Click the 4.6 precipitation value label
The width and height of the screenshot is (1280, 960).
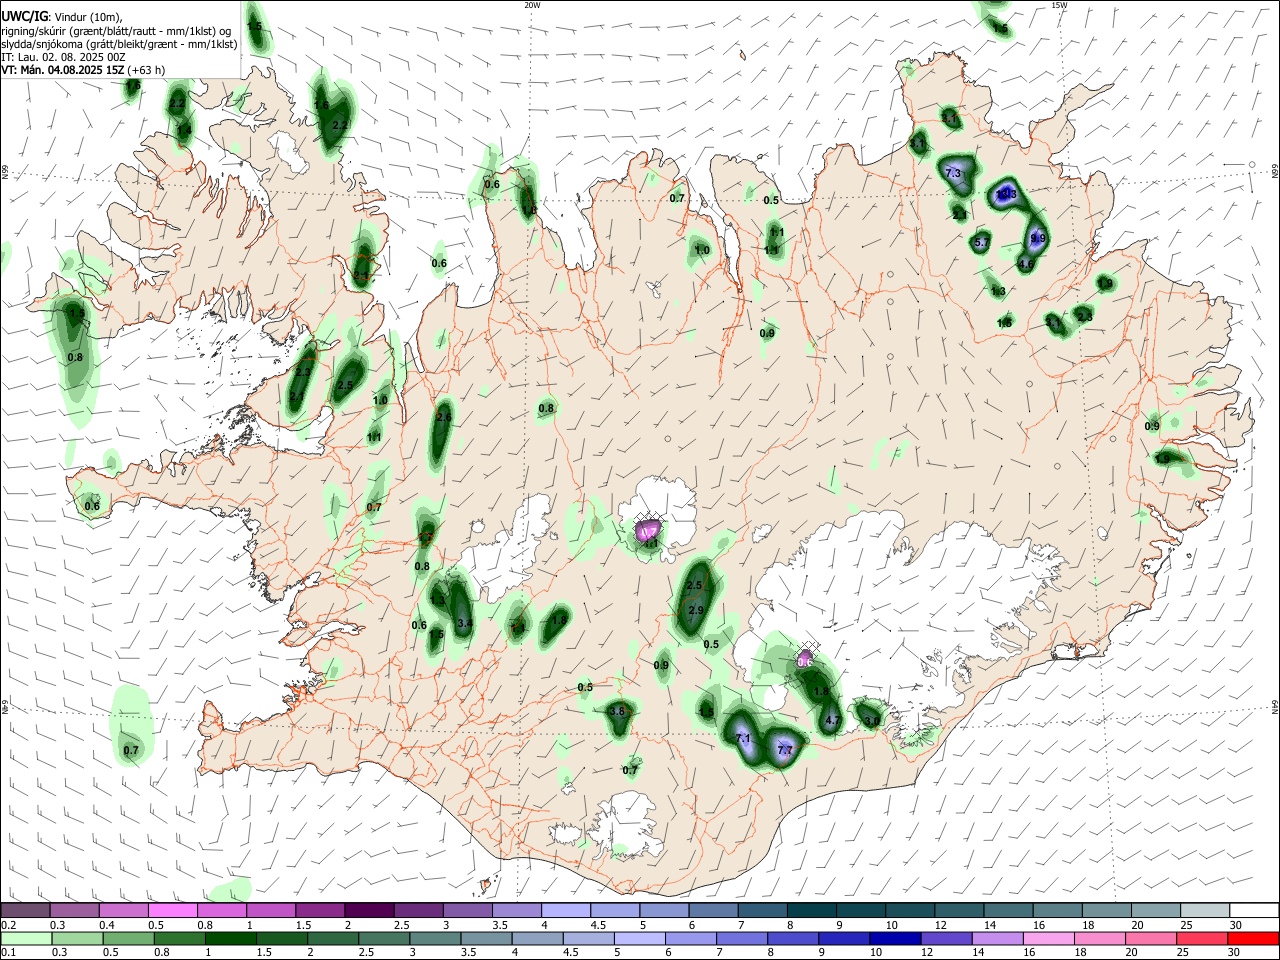click(x=1025, y=265)
